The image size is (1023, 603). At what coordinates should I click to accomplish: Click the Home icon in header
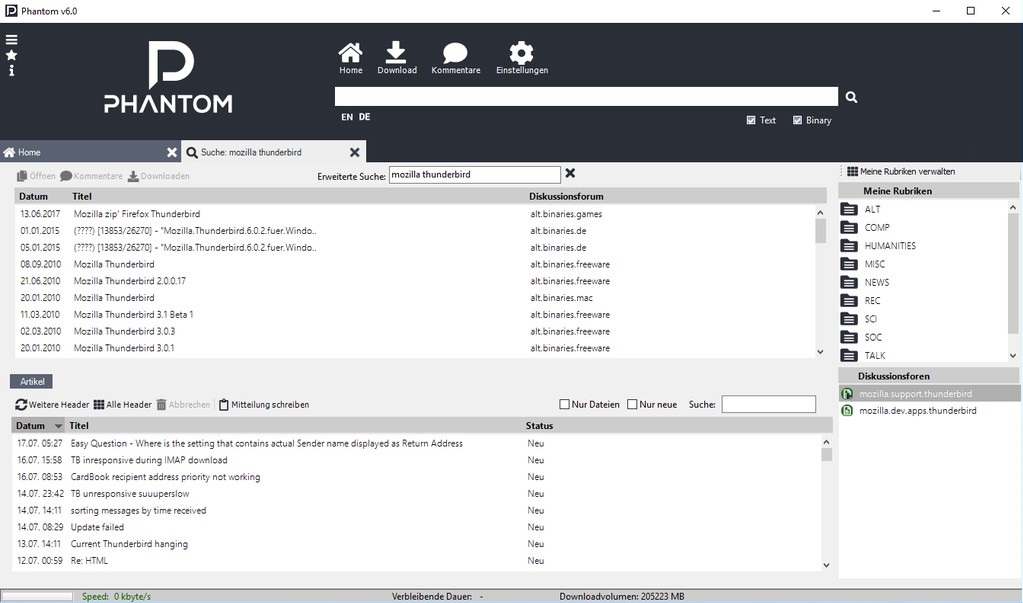click(350, 53)
